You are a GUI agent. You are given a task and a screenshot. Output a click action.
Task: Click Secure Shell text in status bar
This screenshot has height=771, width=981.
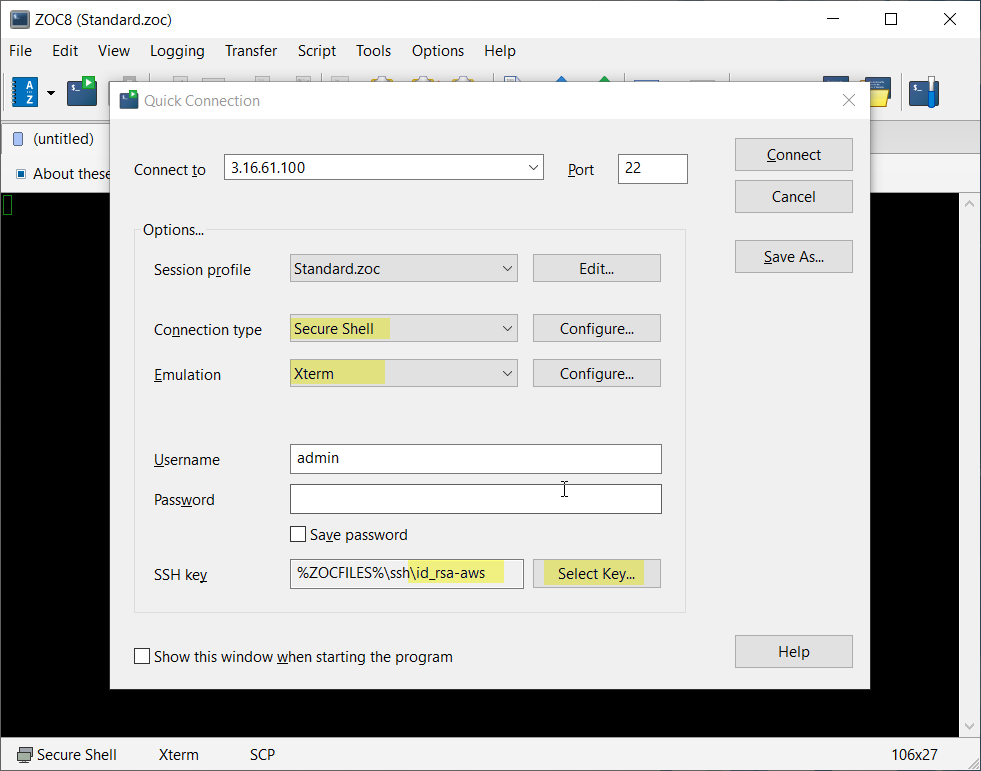[76, 755]
